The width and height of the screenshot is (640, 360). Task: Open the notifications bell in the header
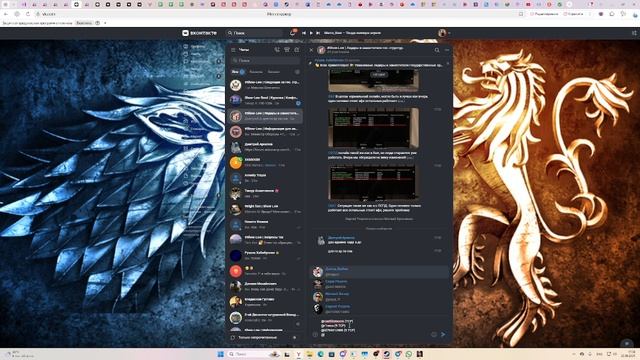pos(292,33)
